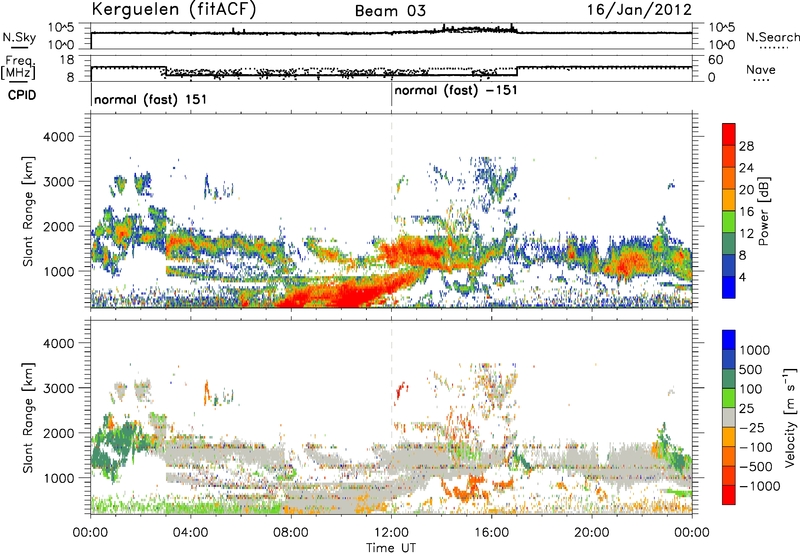Click the 'N.Search' legend label
This screenshot has height=554, width=800.
click(772, 37)
